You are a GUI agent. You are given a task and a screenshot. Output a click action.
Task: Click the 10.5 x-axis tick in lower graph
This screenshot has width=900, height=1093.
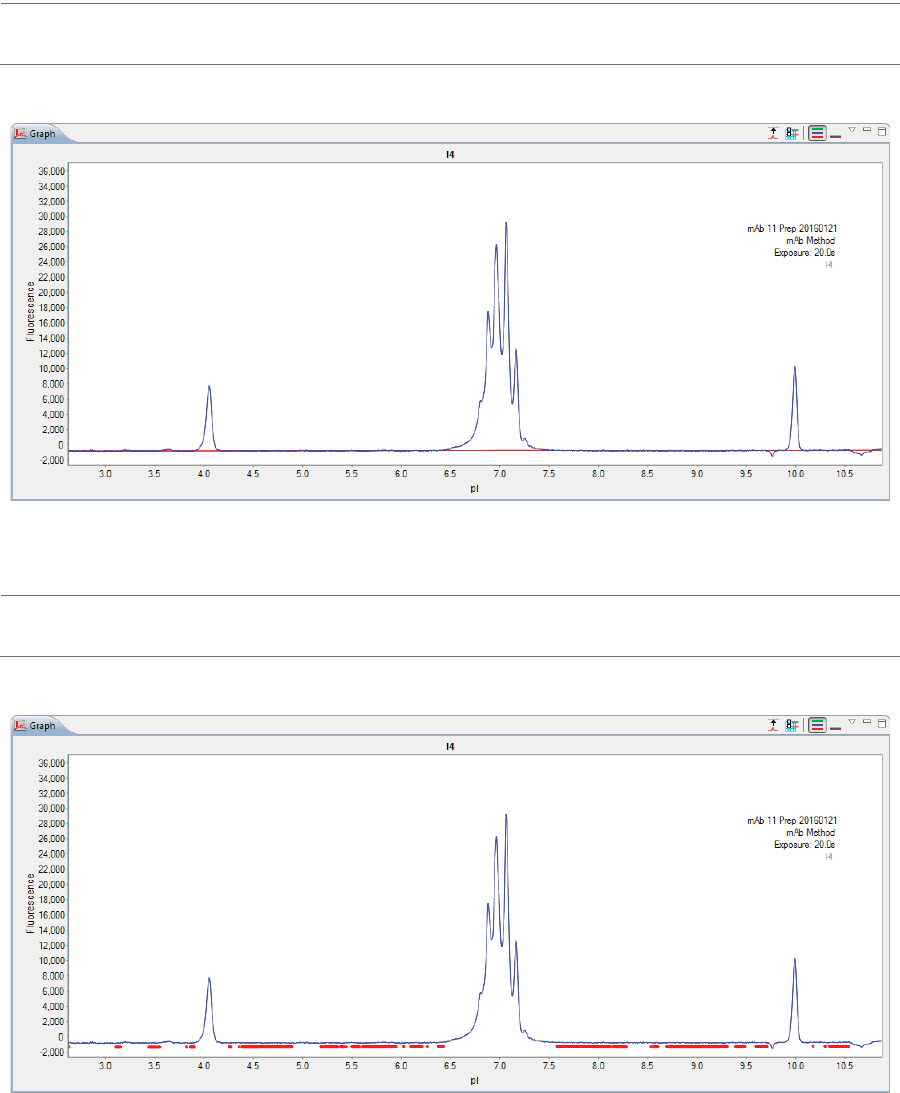coord(844,1066)
